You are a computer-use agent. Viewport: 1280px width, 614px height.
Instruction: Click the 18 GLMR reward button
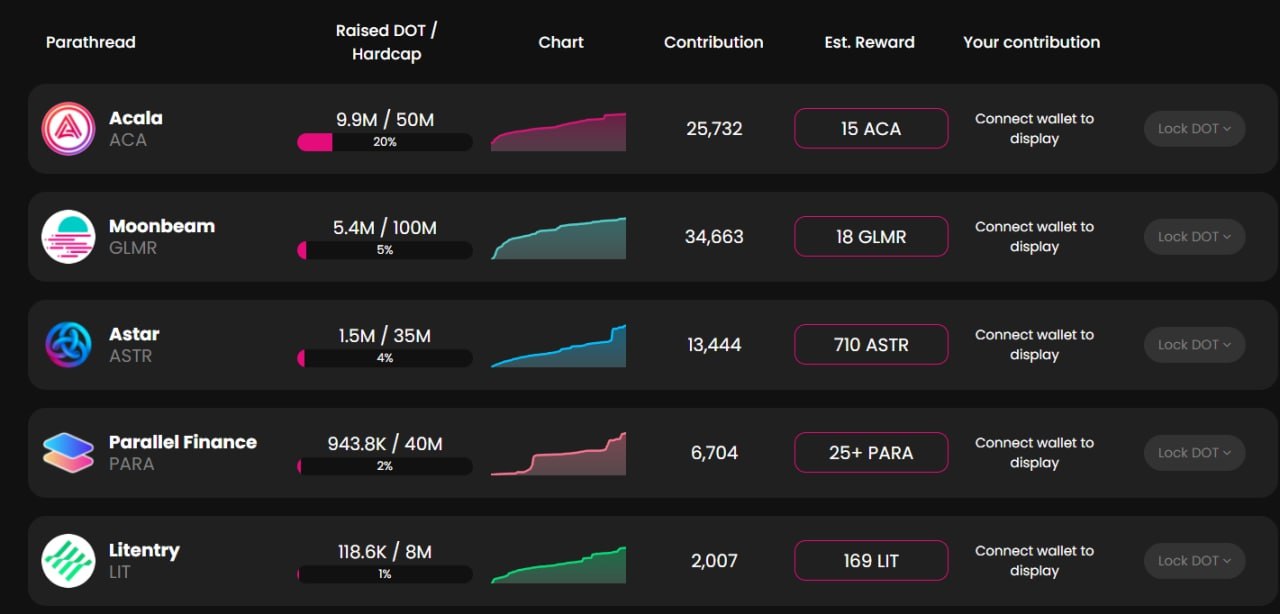871,237
